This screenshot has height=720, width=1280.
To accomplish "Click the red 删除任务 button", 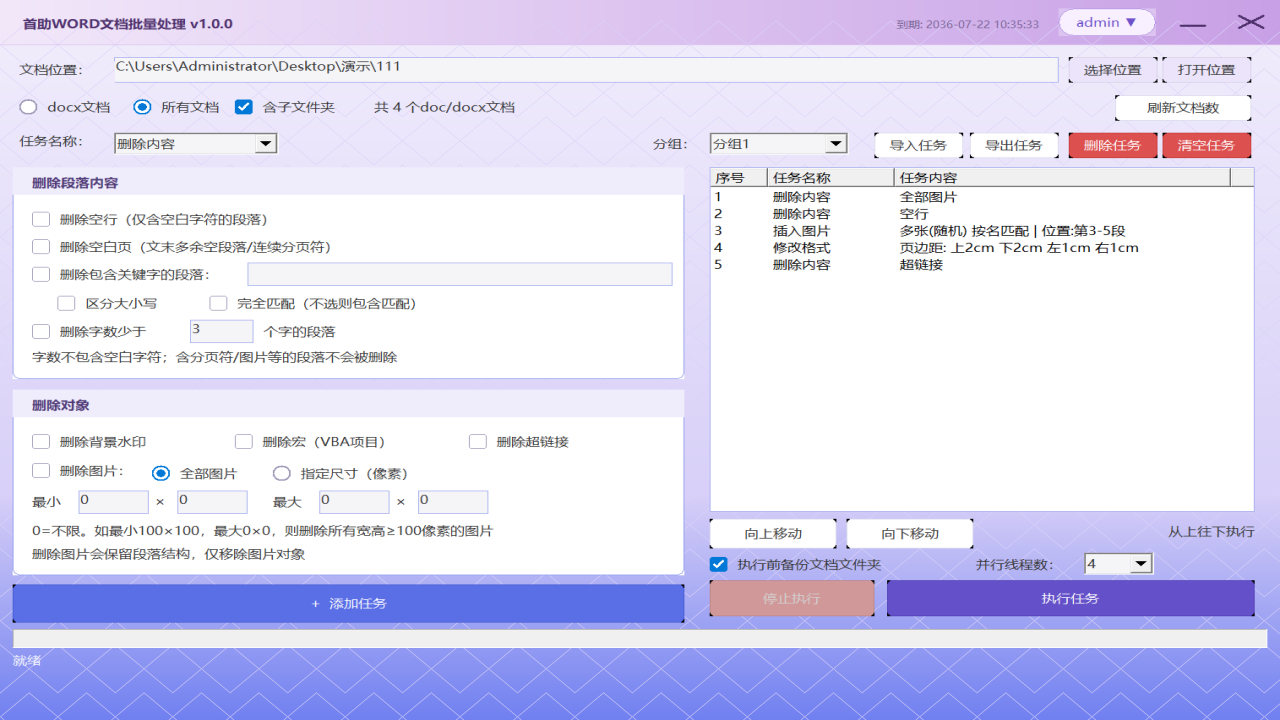I will (x=1113, y=145).
